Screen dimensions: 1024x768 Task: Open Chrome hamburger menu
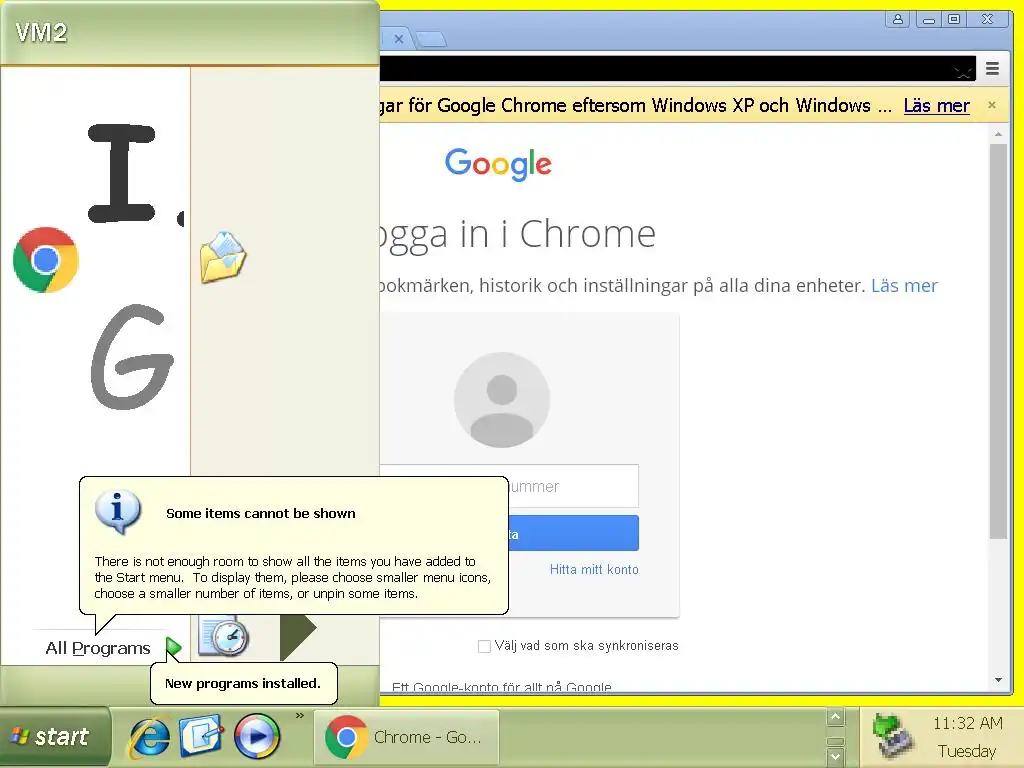point(993,69)
